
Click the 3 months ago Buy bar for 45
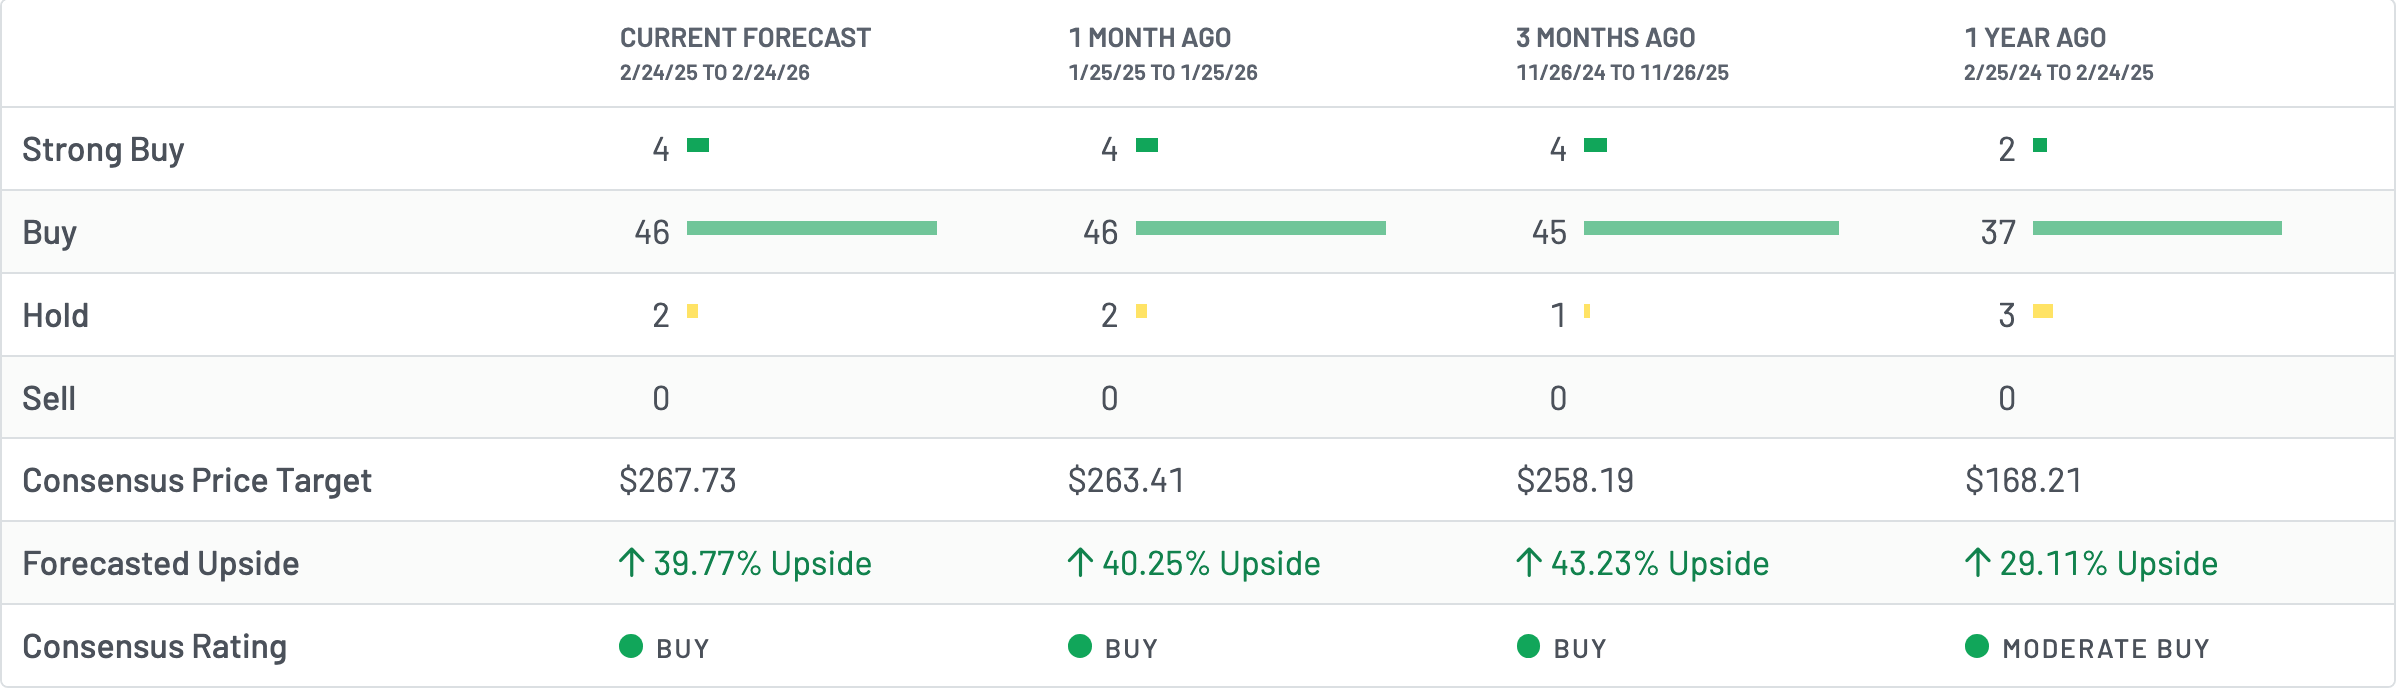1711,229
